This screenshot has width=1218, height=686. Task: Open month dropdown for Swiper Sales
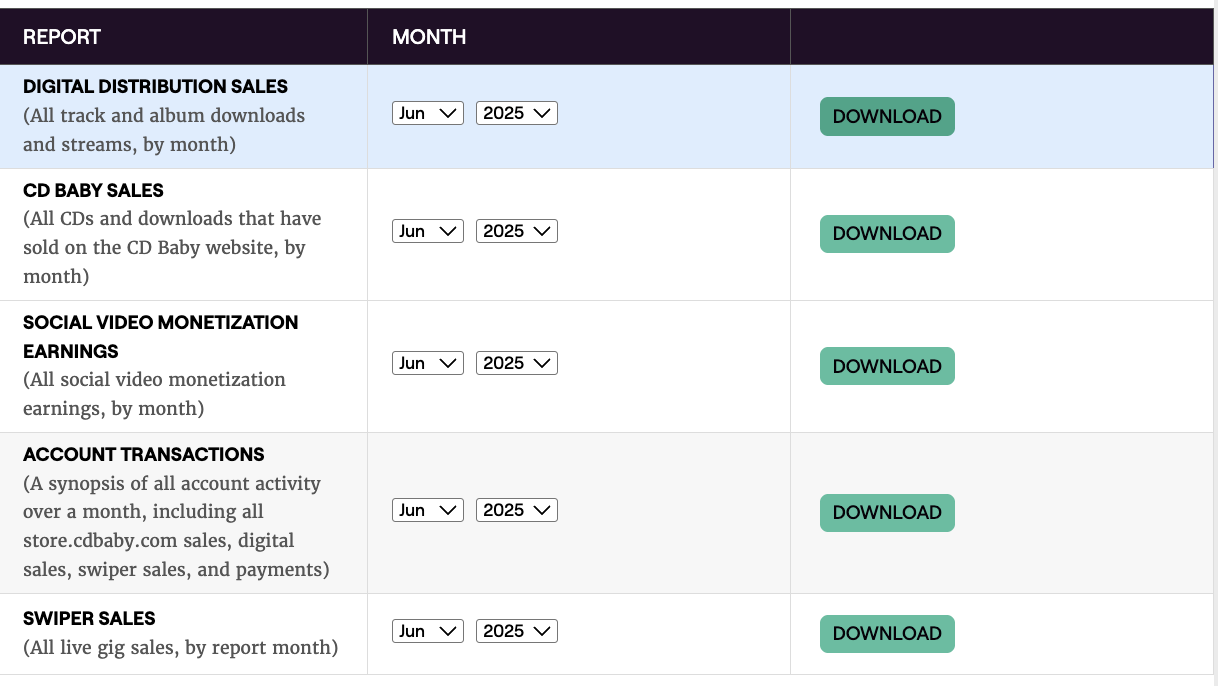[x=428, y=631]
